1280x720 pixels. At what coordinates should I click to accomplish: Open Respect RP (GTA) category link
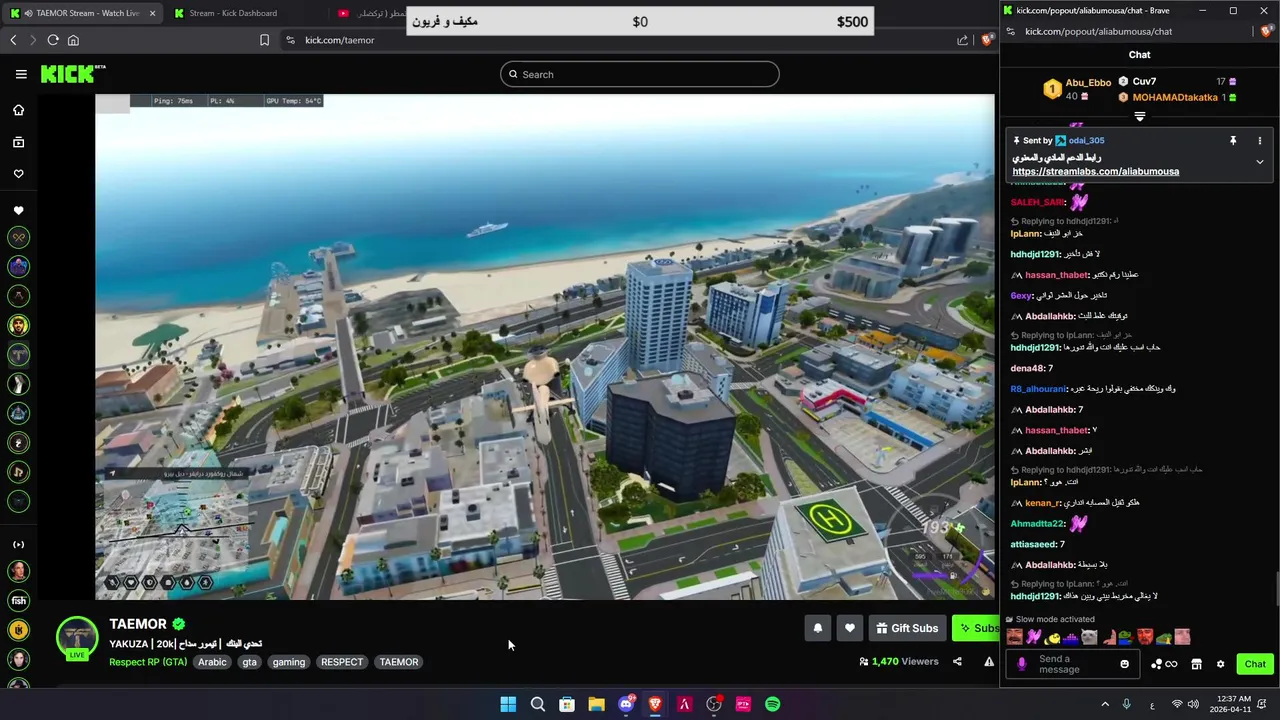tap(148, 662)
